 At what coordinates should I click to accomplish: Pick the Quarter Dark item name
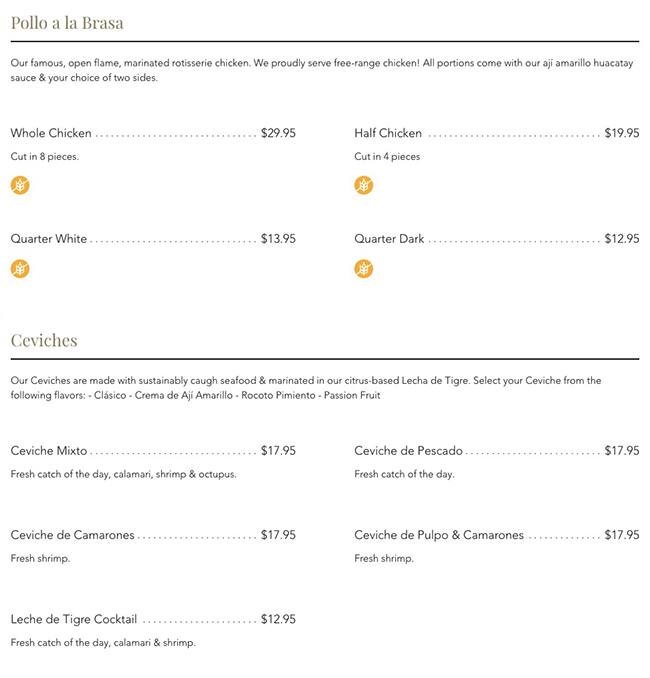(x=389, y=239)
